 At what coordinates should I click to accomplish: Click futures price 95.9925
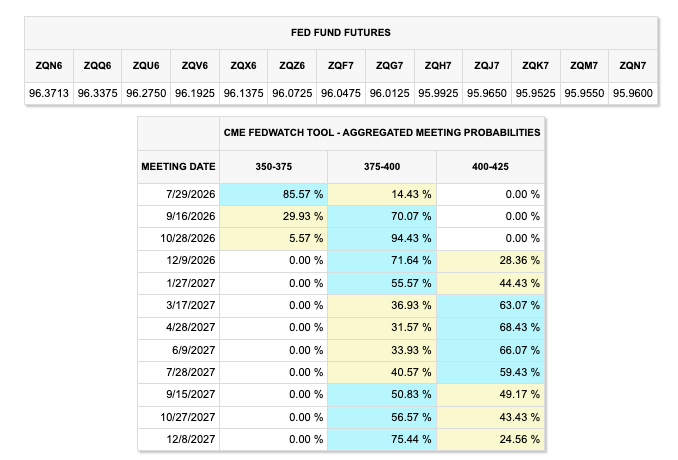coord(438,93)
